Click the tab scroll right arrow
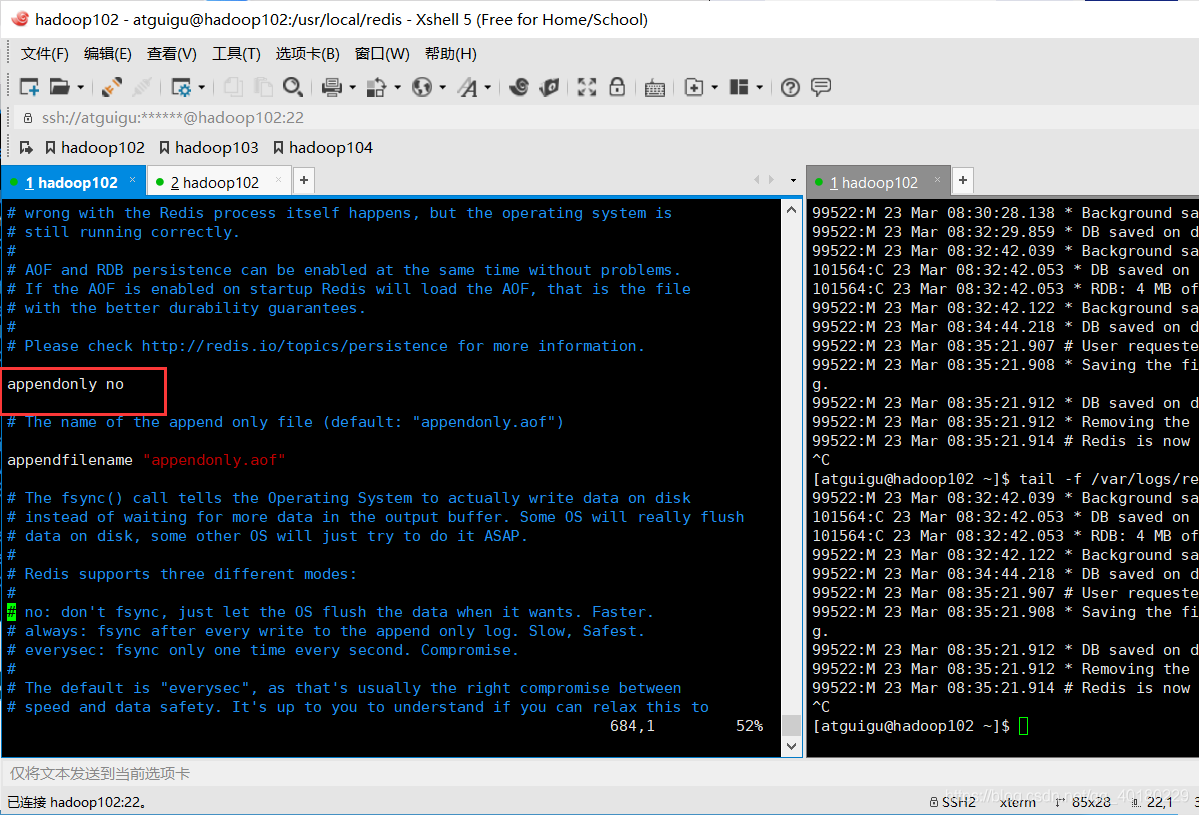The width and height of the screenshot is (1199, 815). click(772, 180)
